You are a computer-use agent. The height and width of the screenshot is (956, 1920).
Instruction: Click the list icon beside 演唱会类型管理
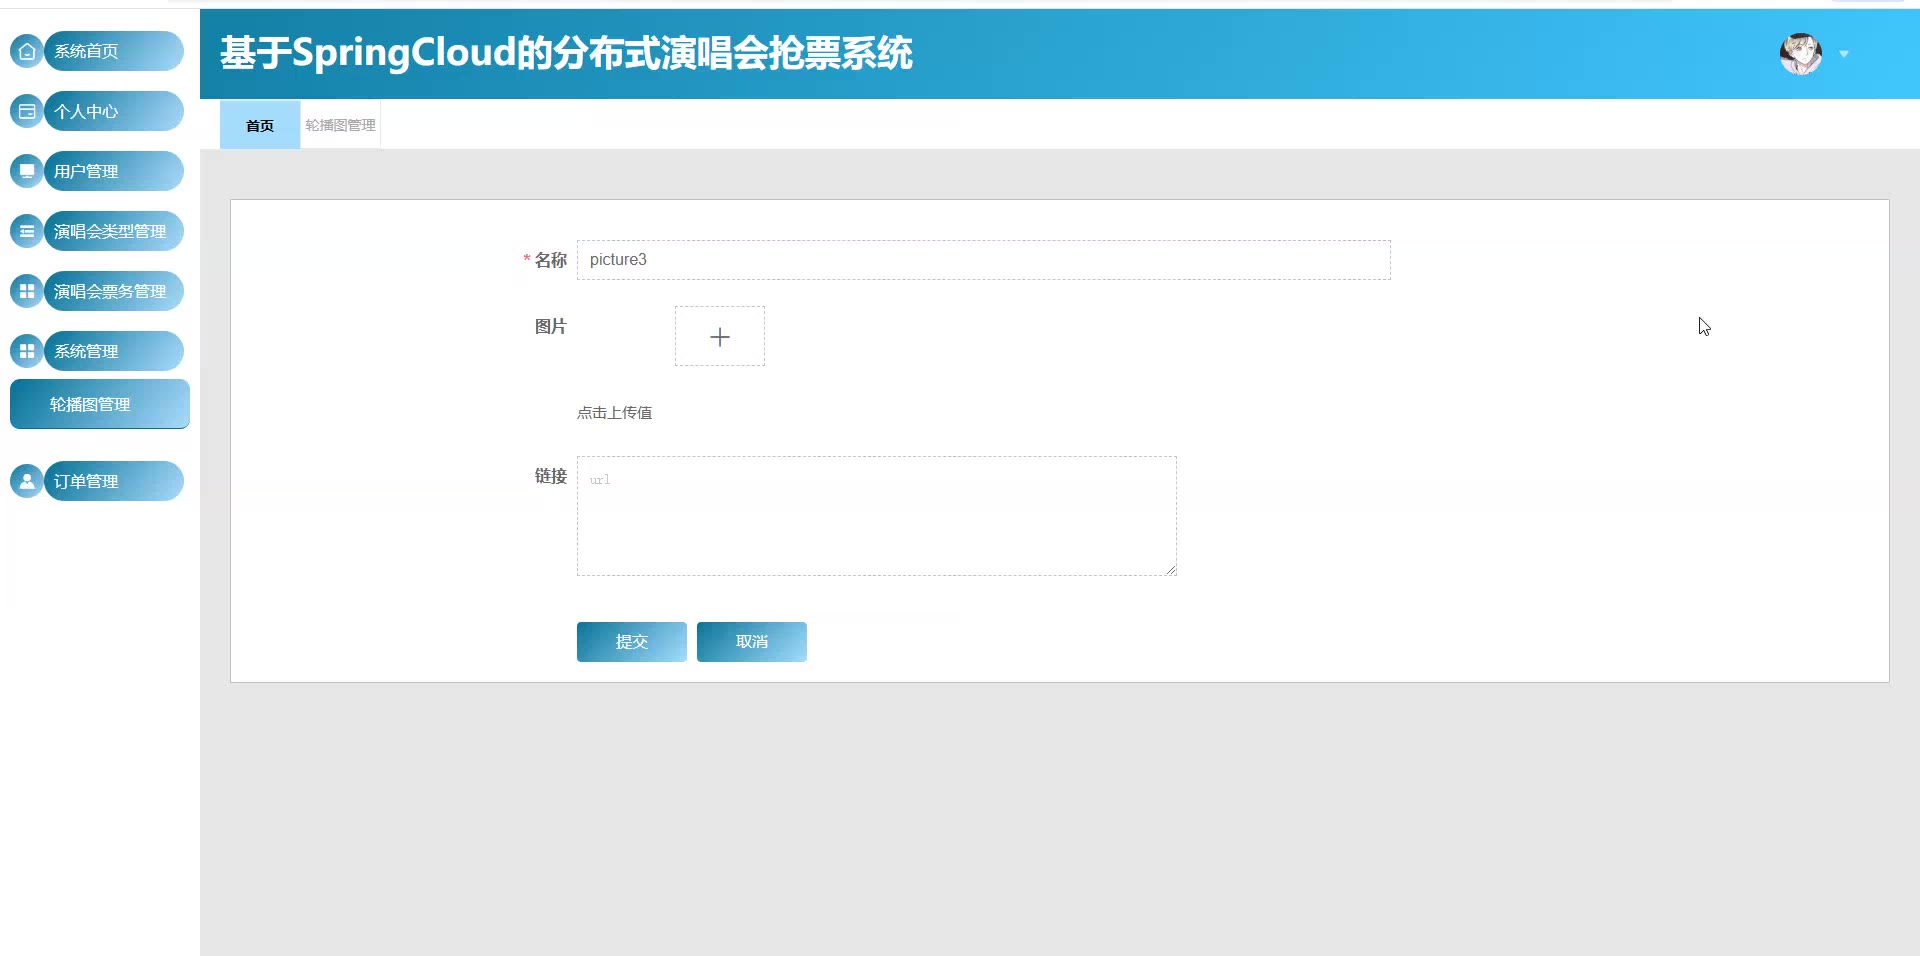click(x=27, y=231)
